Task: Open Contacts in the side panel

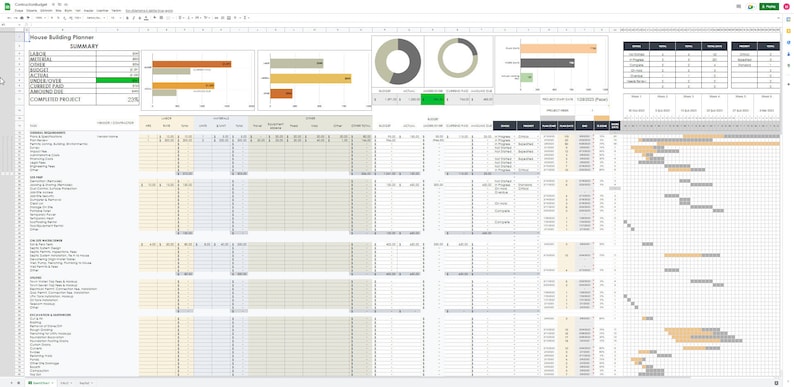Action: (x=788, y=54)
